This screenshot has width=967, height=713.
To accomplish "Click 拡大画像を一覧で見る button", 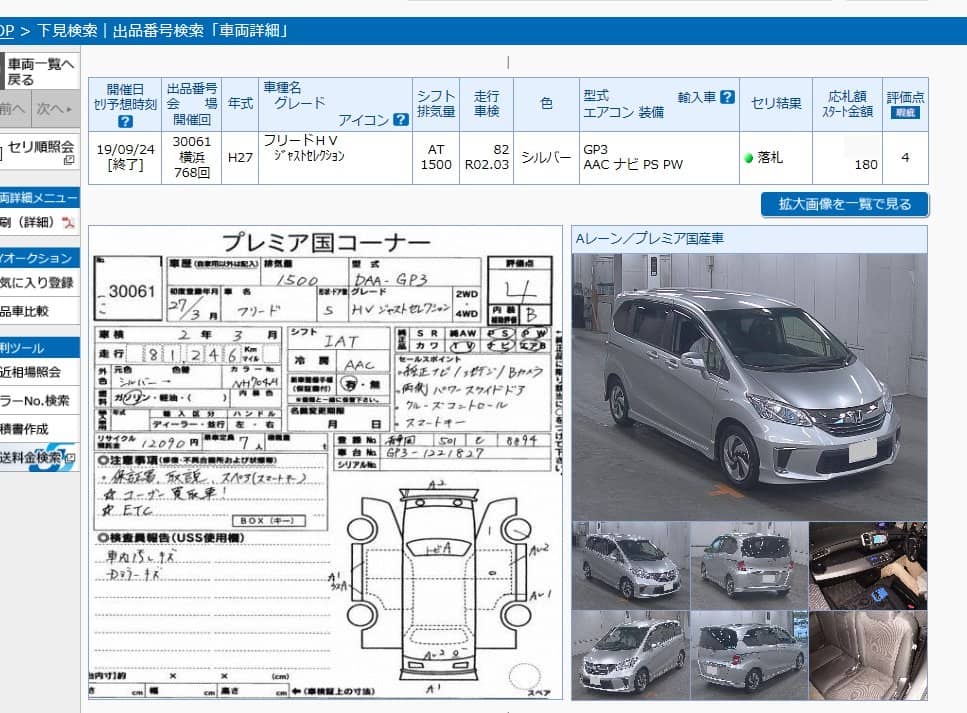I will click(844, 204).
